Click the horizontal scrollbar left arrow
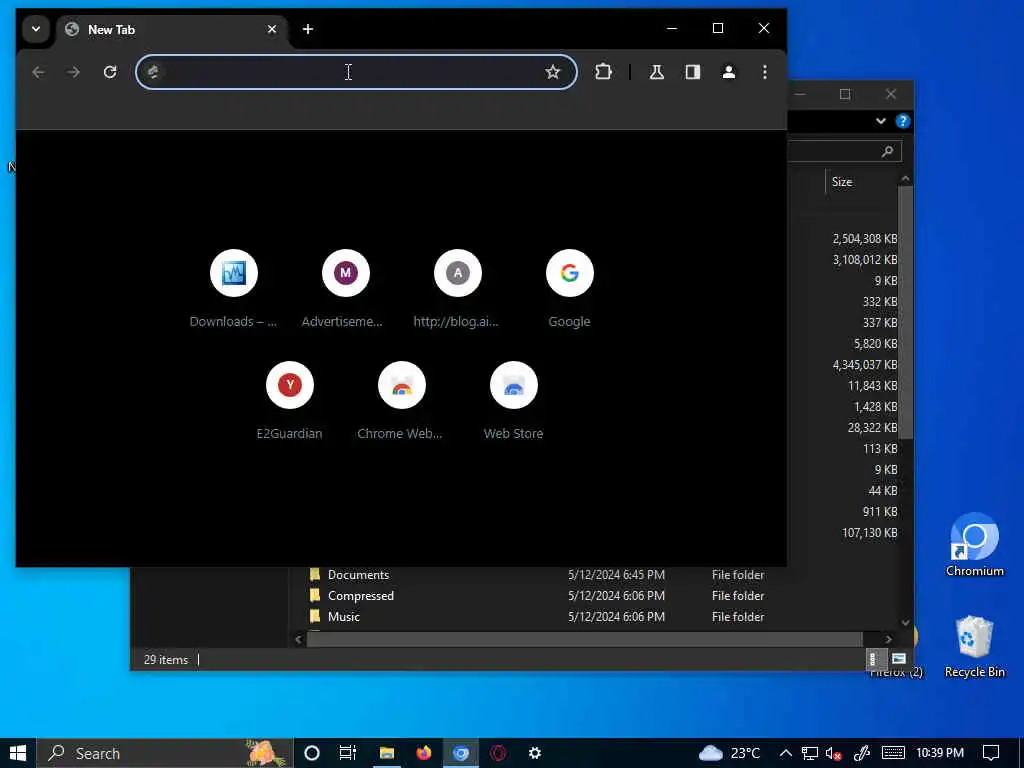The image size is (1024, 768). (x=298, y=639)
